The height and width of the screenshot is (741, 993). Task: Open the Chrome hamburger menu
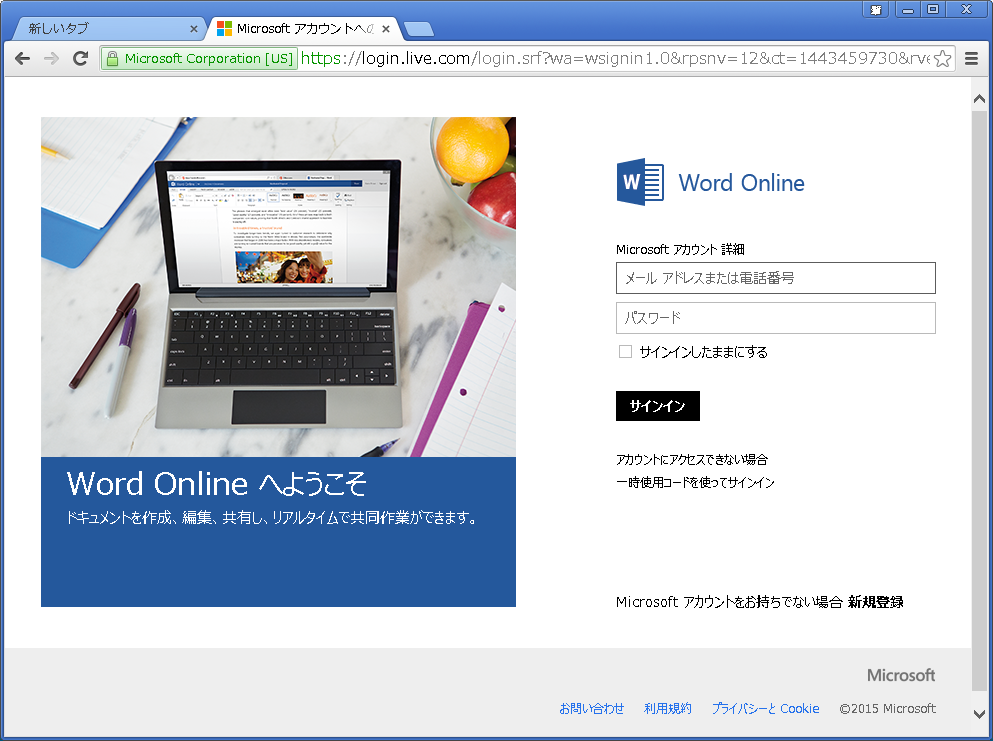[971, 59]
